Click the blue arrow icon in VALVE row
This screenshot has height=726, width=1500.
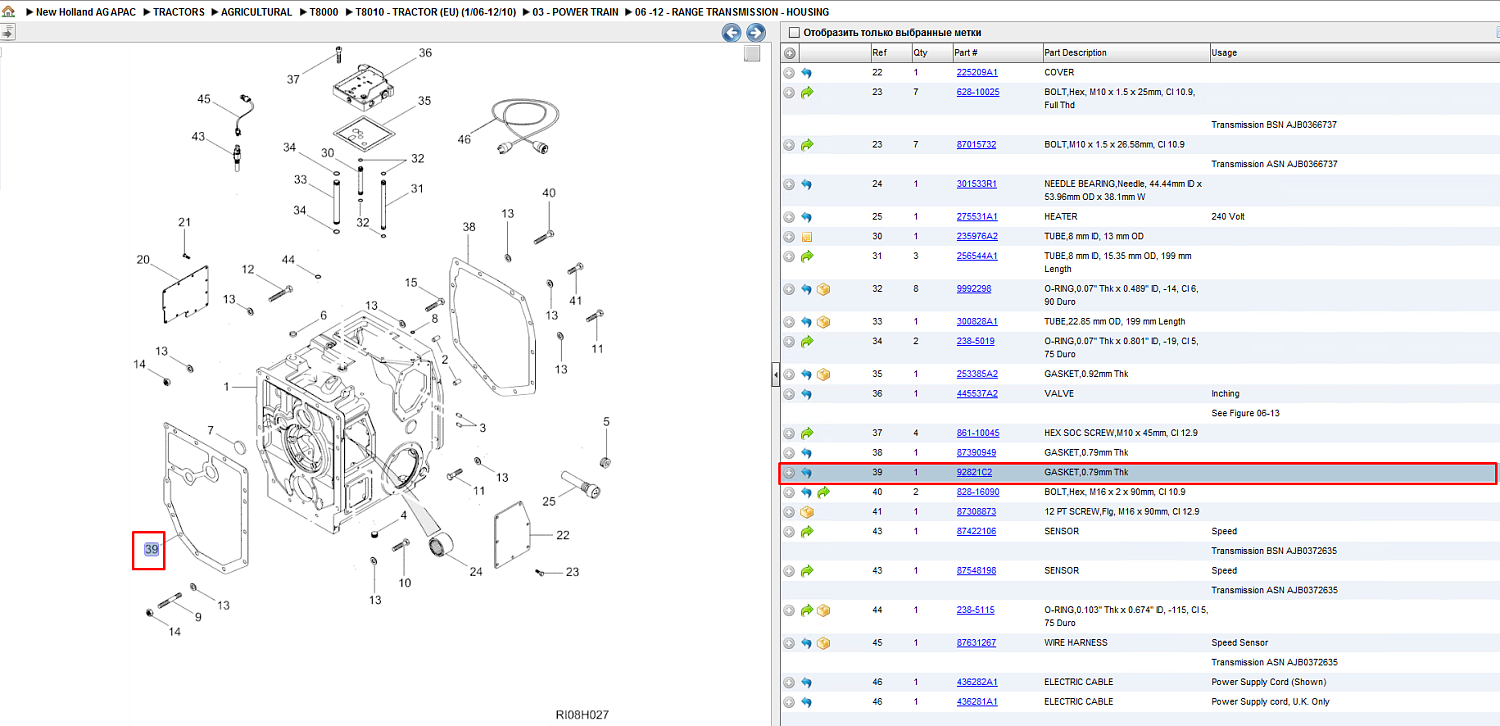tap(807, 394)
